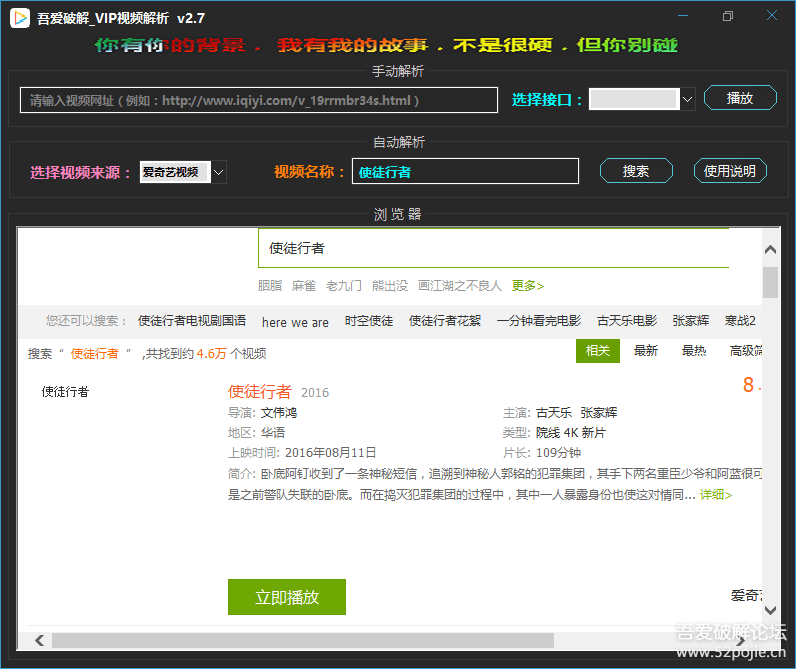Click the 更多> link under search box
The image size is (796, 669).
click(x=527, y=286)
